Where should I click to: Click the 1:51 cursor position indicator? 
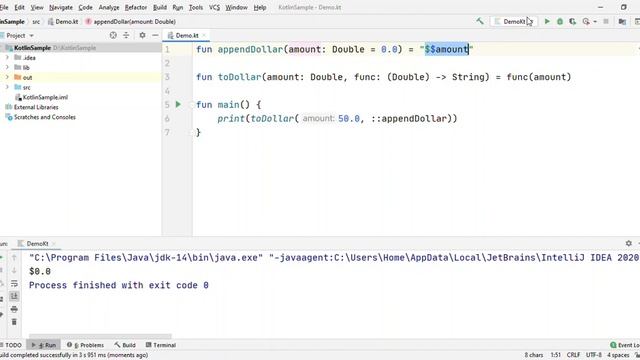pyautogui.click(x=556, y=355)
